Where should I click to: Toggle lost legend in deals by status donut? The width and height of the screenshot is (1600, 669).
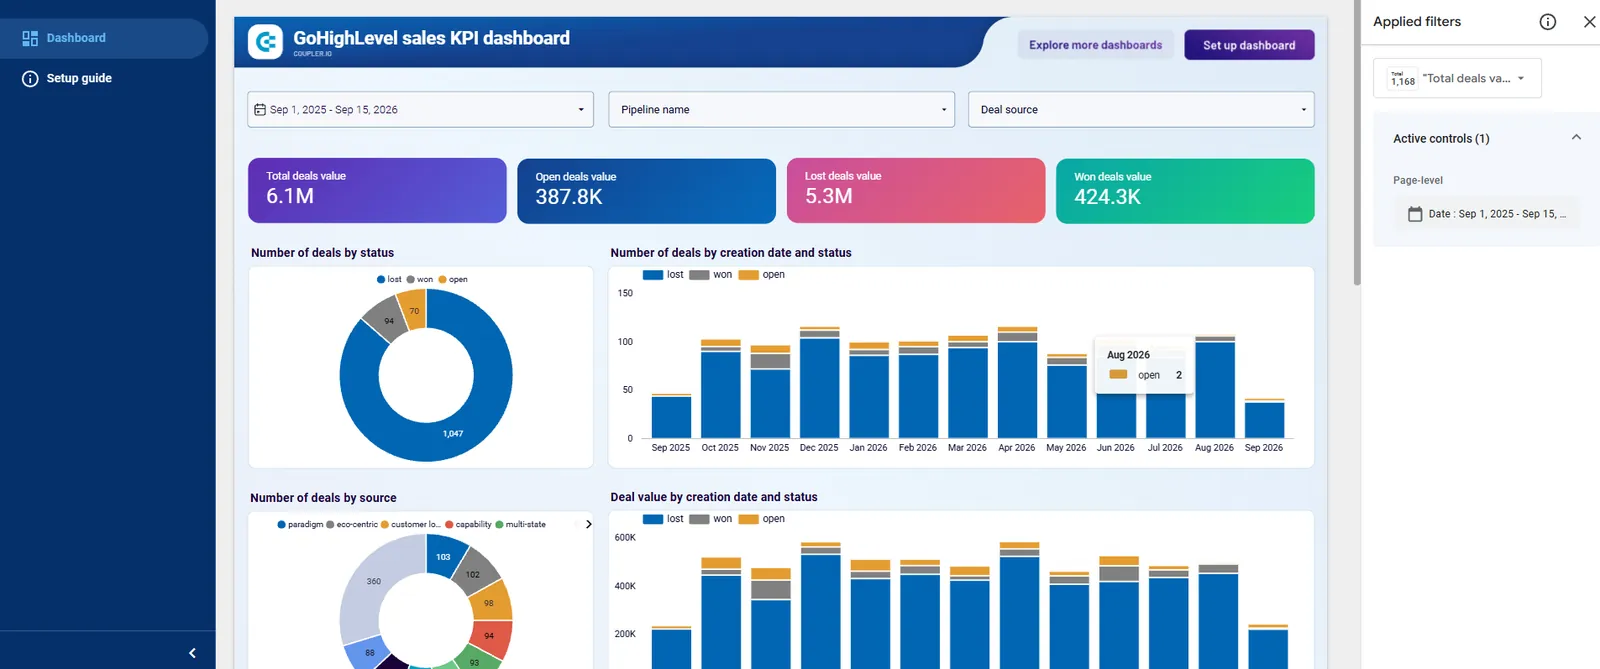point(389,280)
